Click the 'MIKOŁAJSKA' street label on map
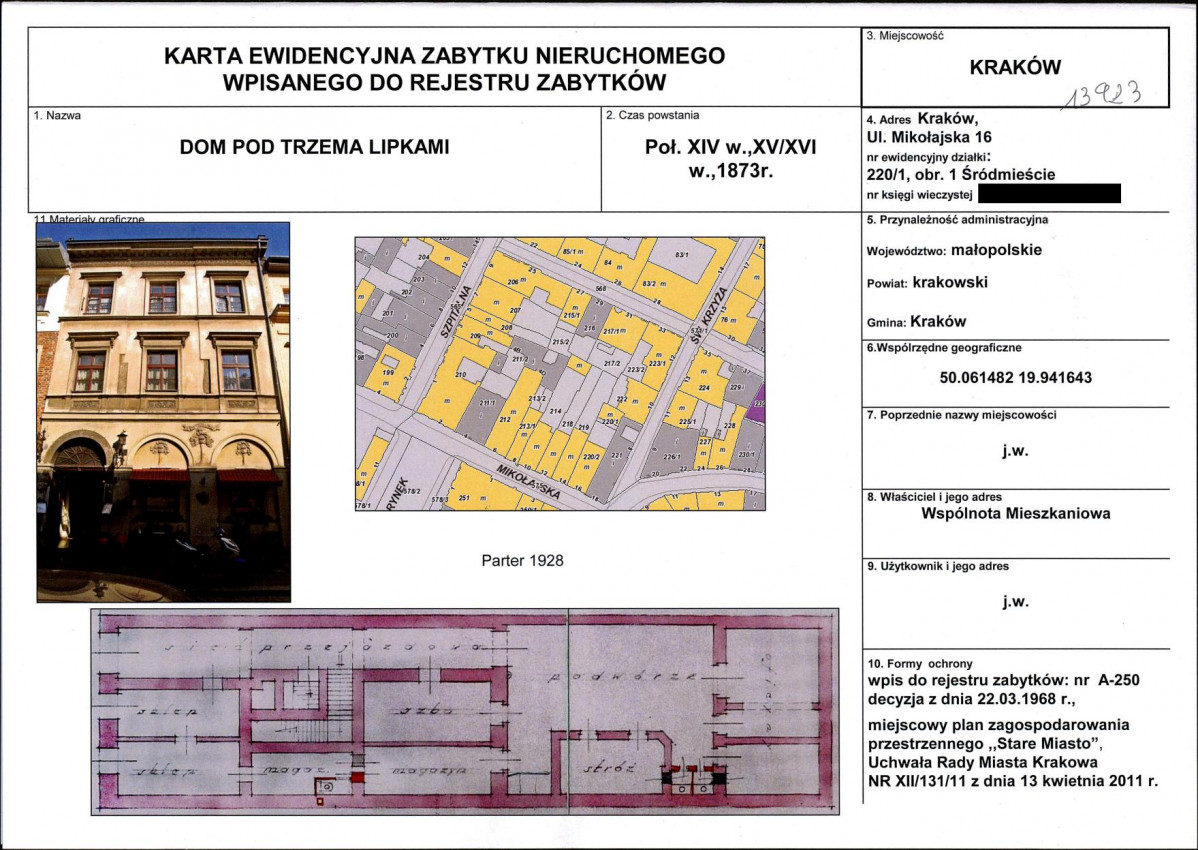This screenshot has height=850, width=1198. 528,482
